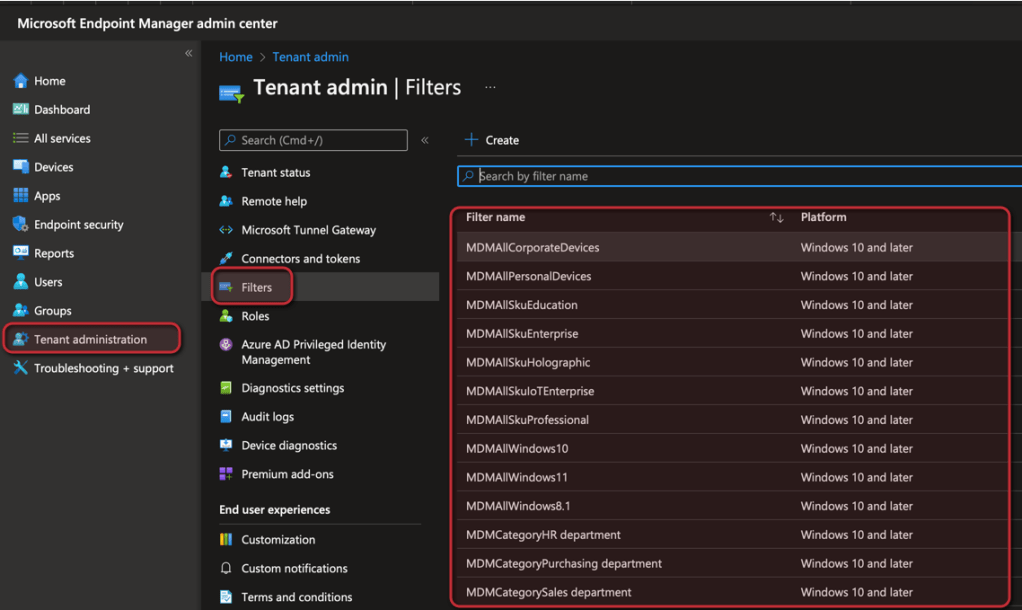Viewport: 1022px width, 610px height.
Task: Open the ellipsis menu next to Filters title
Action: pyautogui.click(x=490, y=88)
